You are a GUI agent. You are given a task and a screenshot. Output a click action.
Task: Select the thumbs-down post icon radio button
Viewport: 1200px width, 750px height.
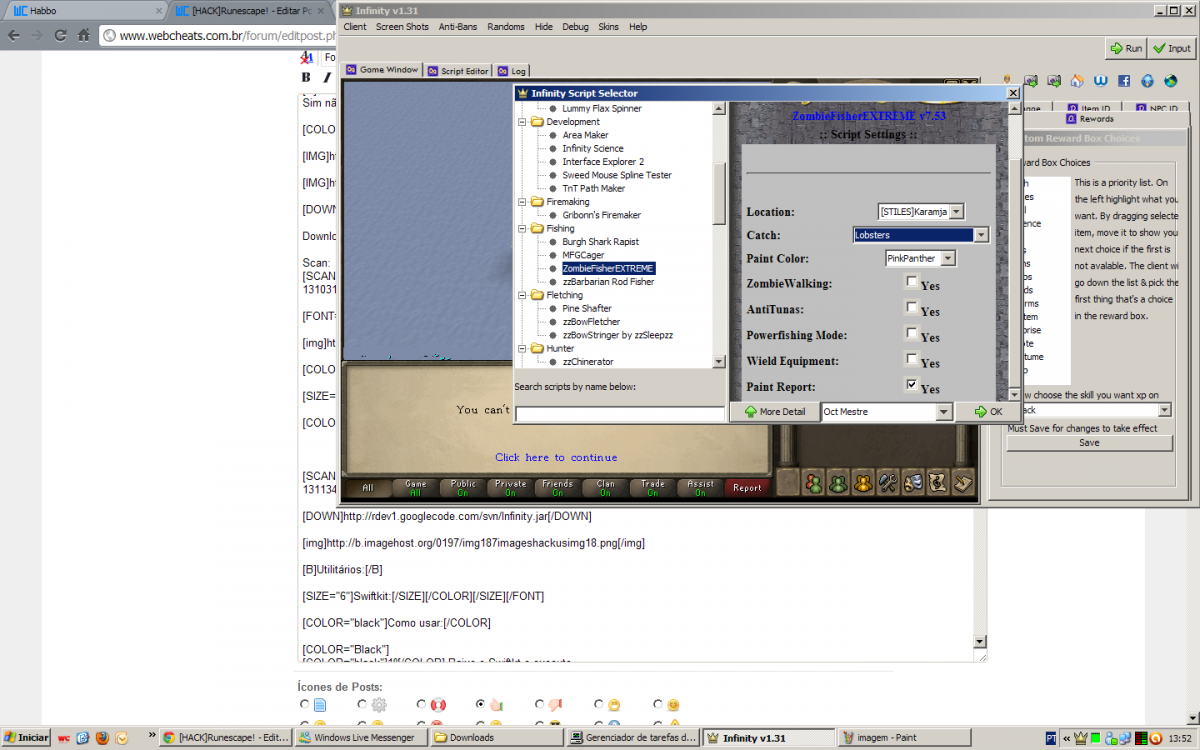(540, 705)
